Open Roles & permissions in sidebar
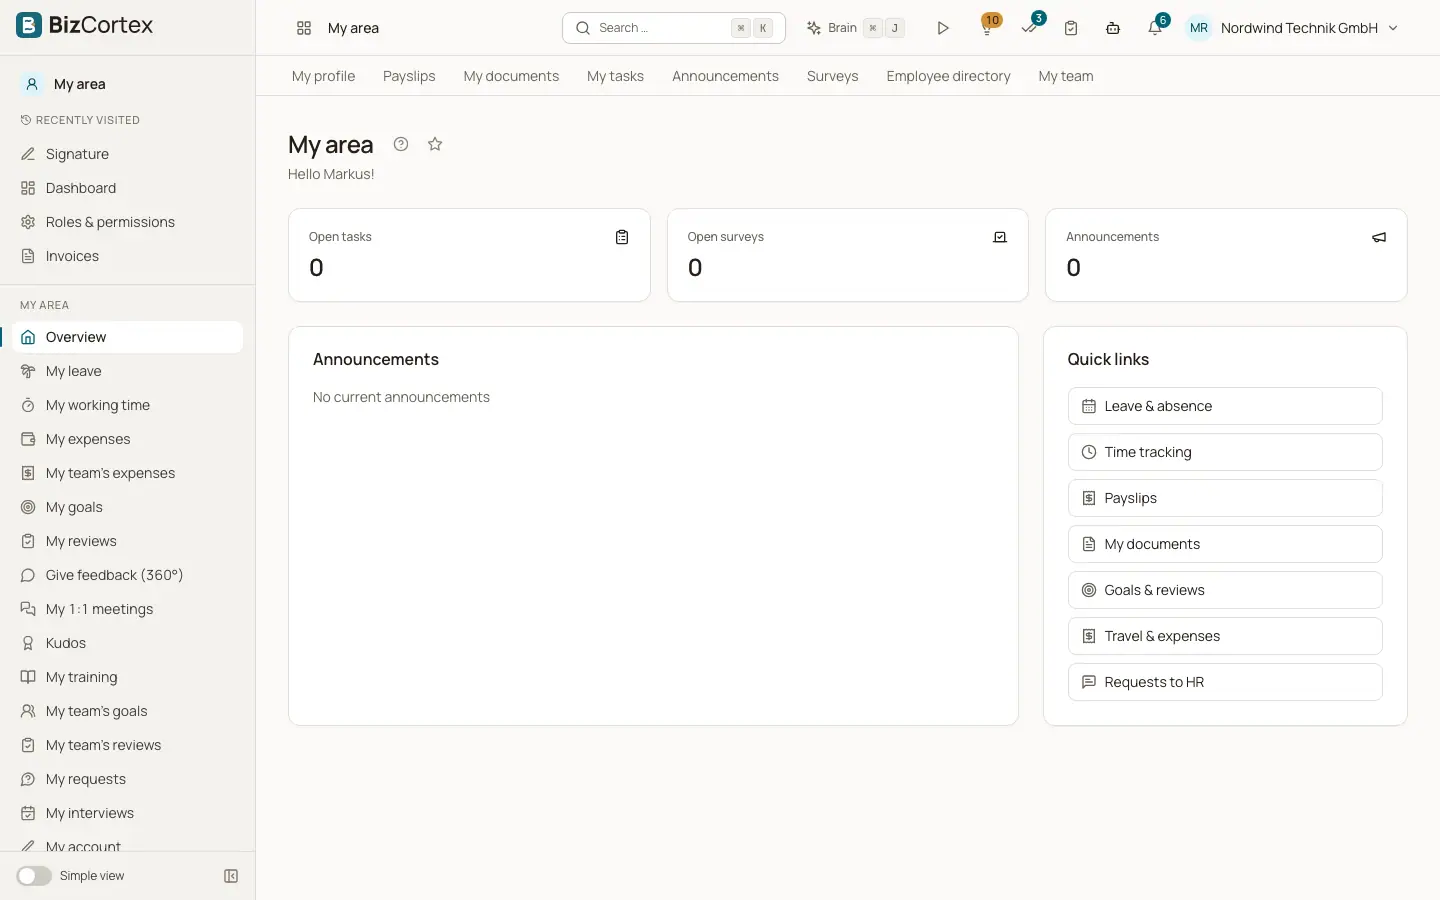The image size is (1440, 900). (128, 222)
